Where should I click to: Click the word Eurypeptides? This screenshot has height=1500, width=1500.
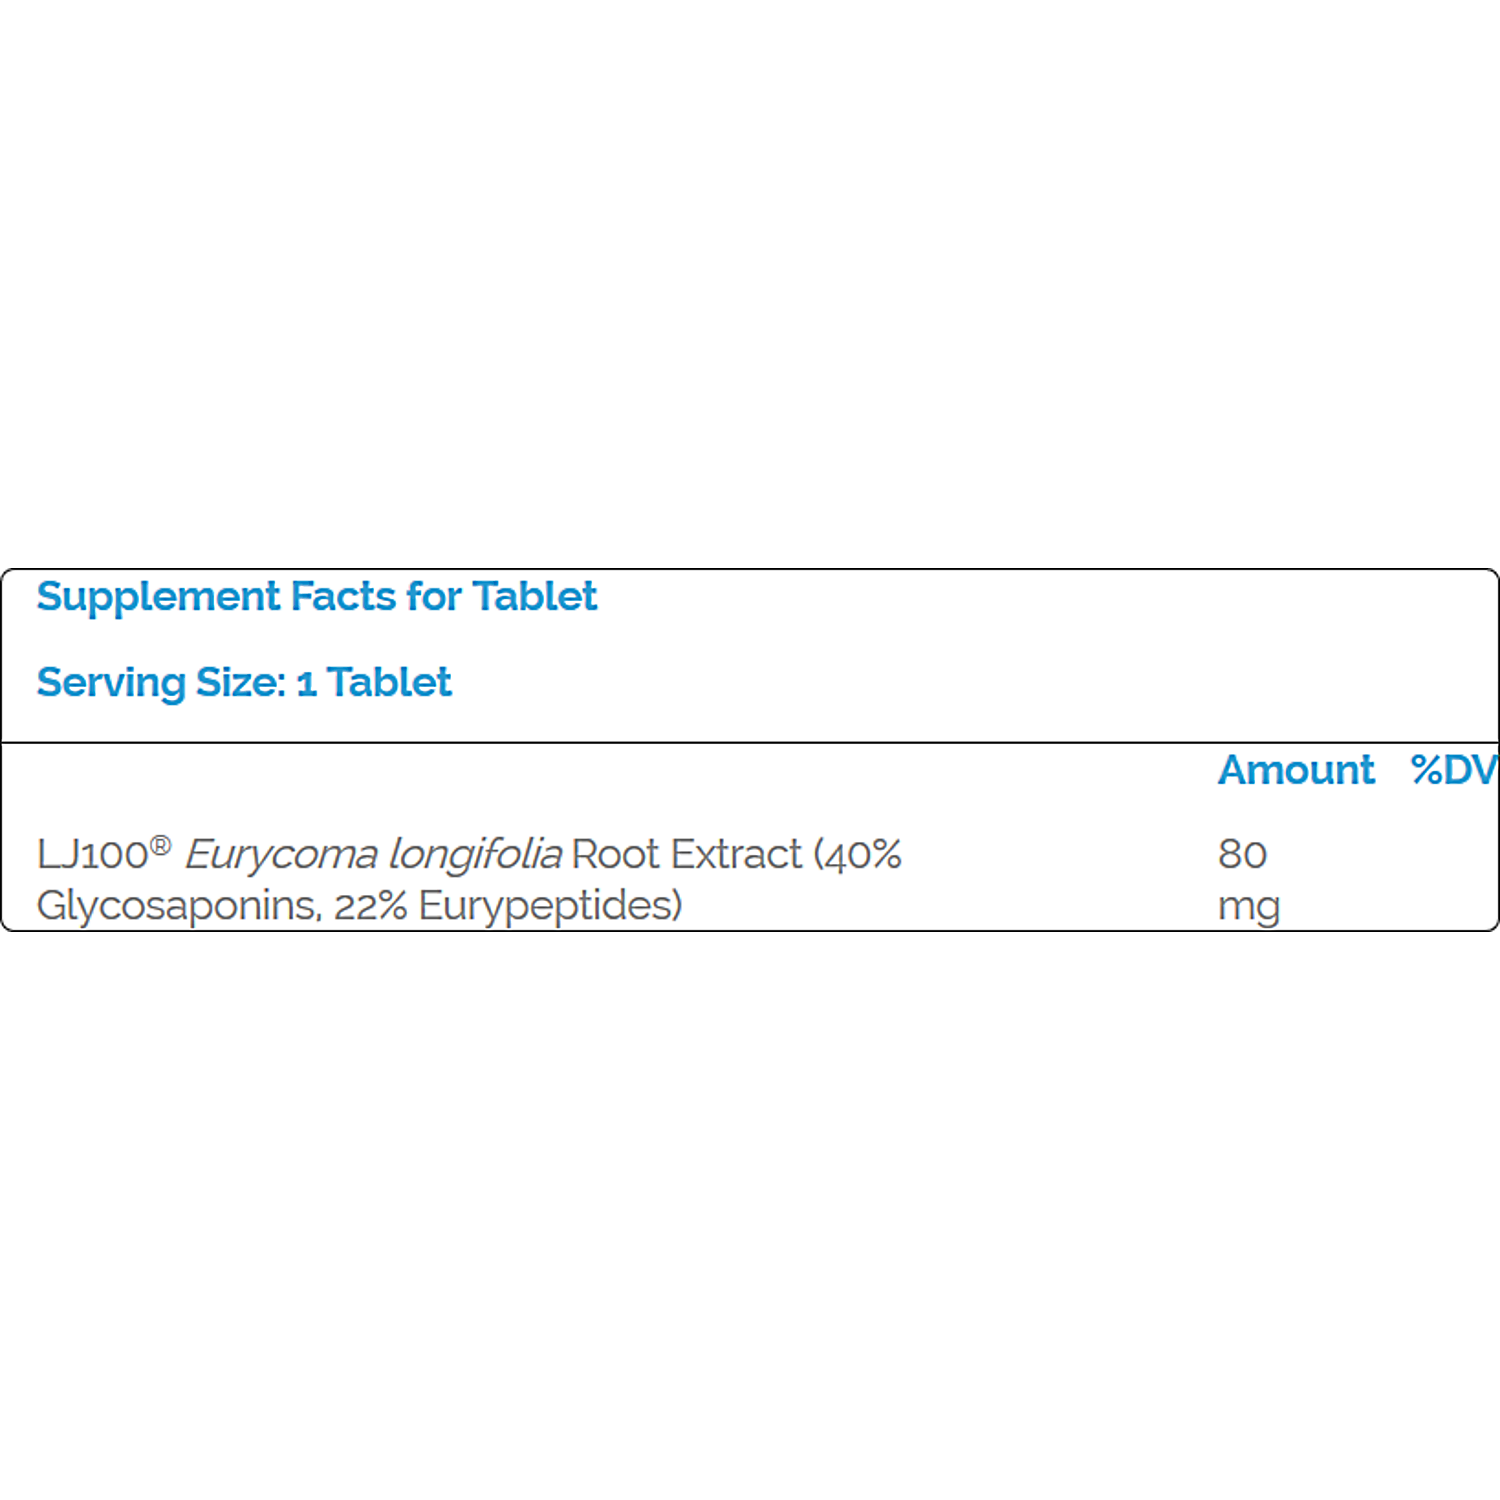click(x=550, y=906)
